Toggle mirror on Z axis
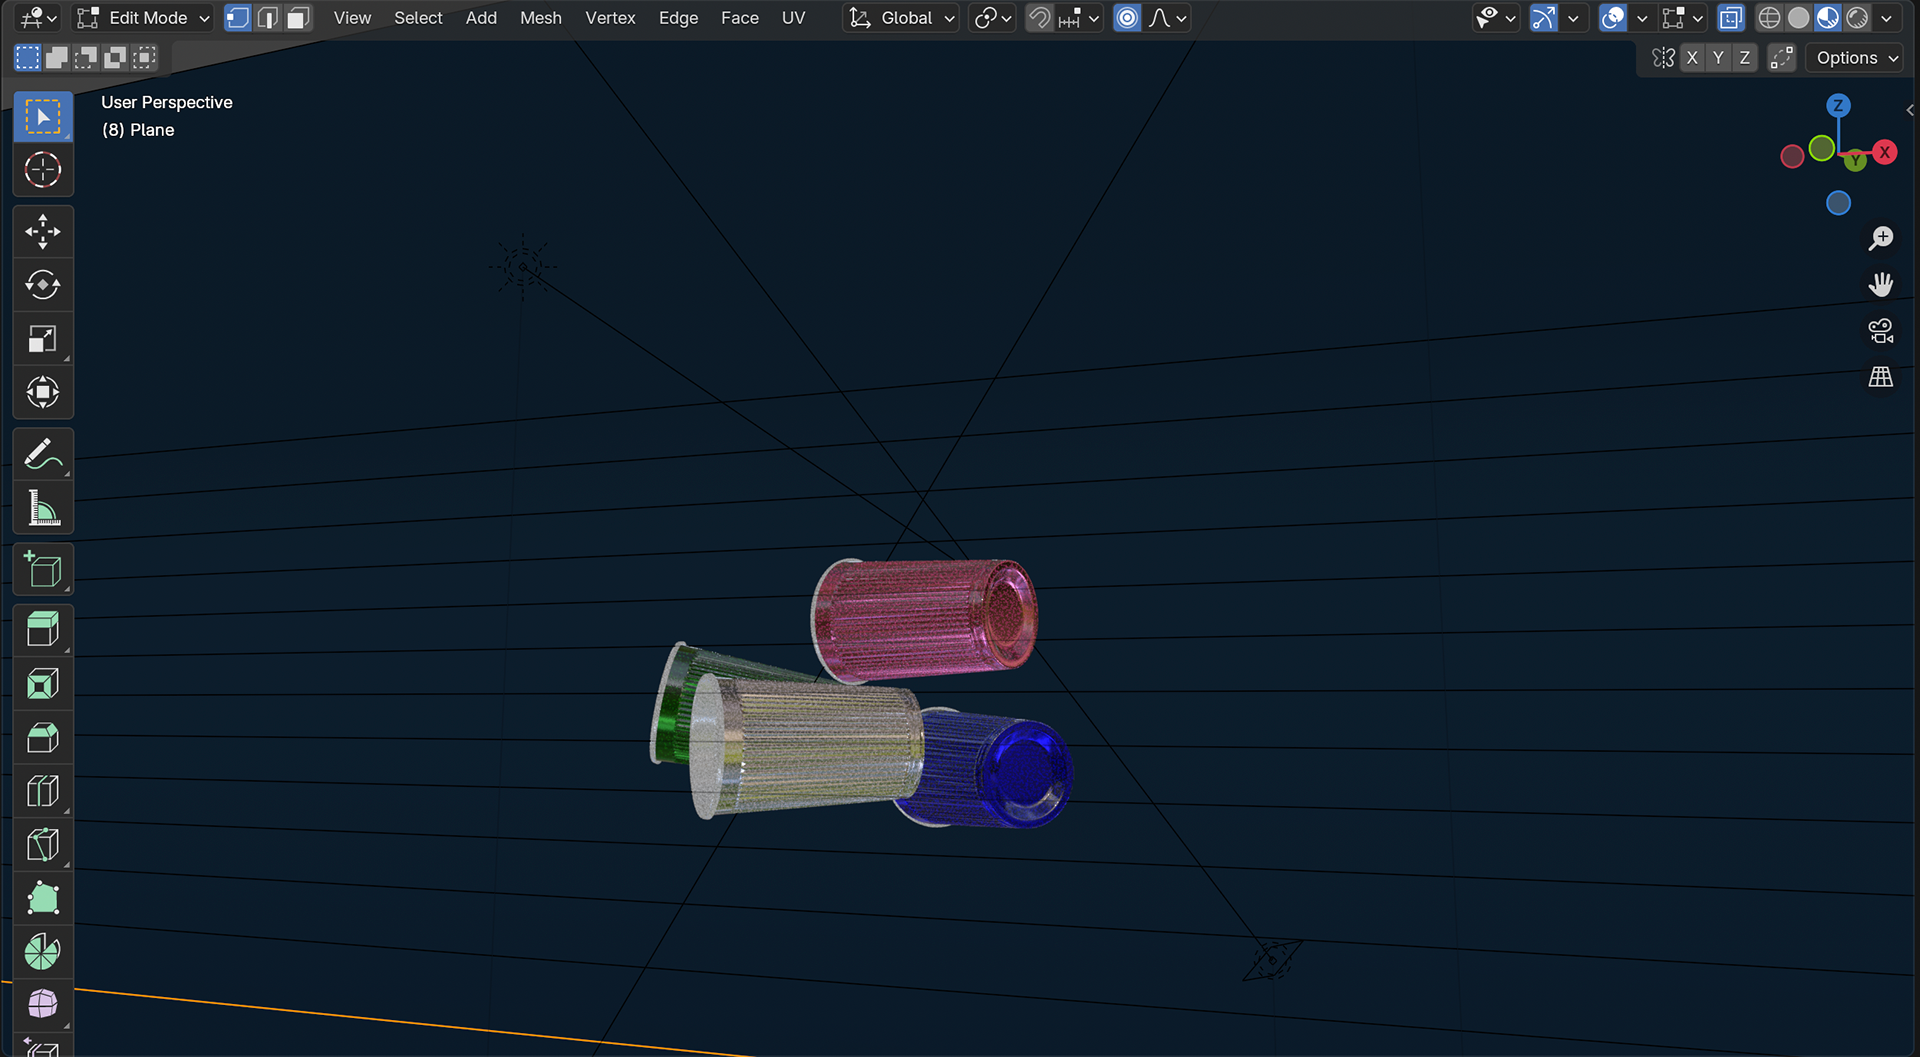1920x1057 pixels. [x=1745, y=58]
